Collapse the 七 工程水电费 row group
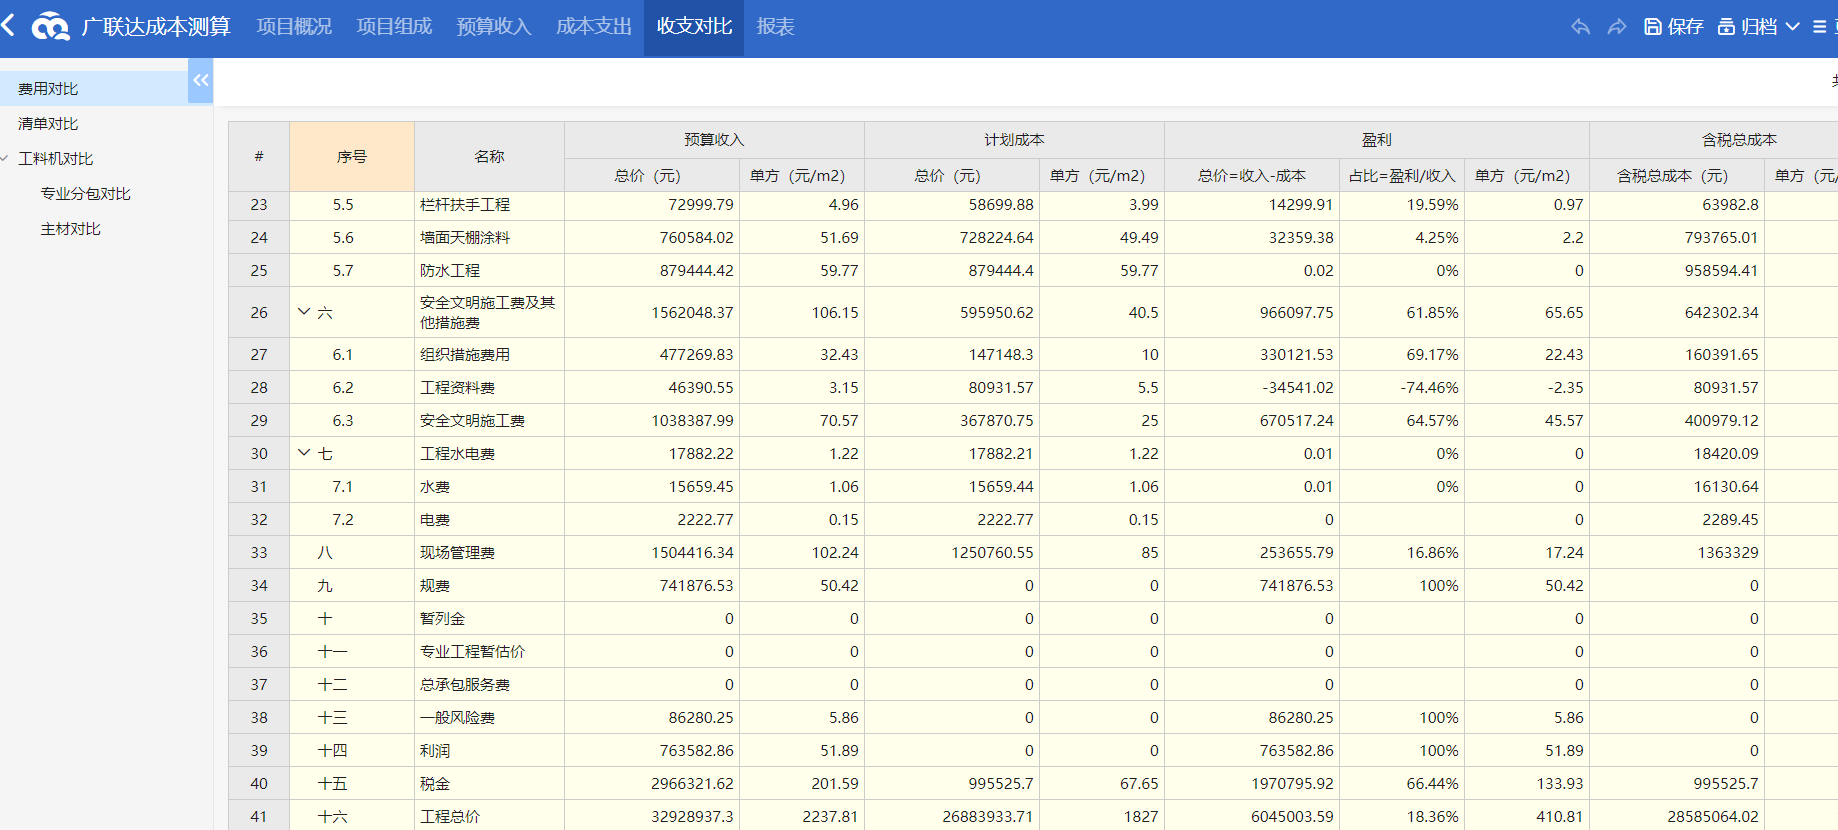Viewport: 1838px width, 830px height. click(304, 453)
